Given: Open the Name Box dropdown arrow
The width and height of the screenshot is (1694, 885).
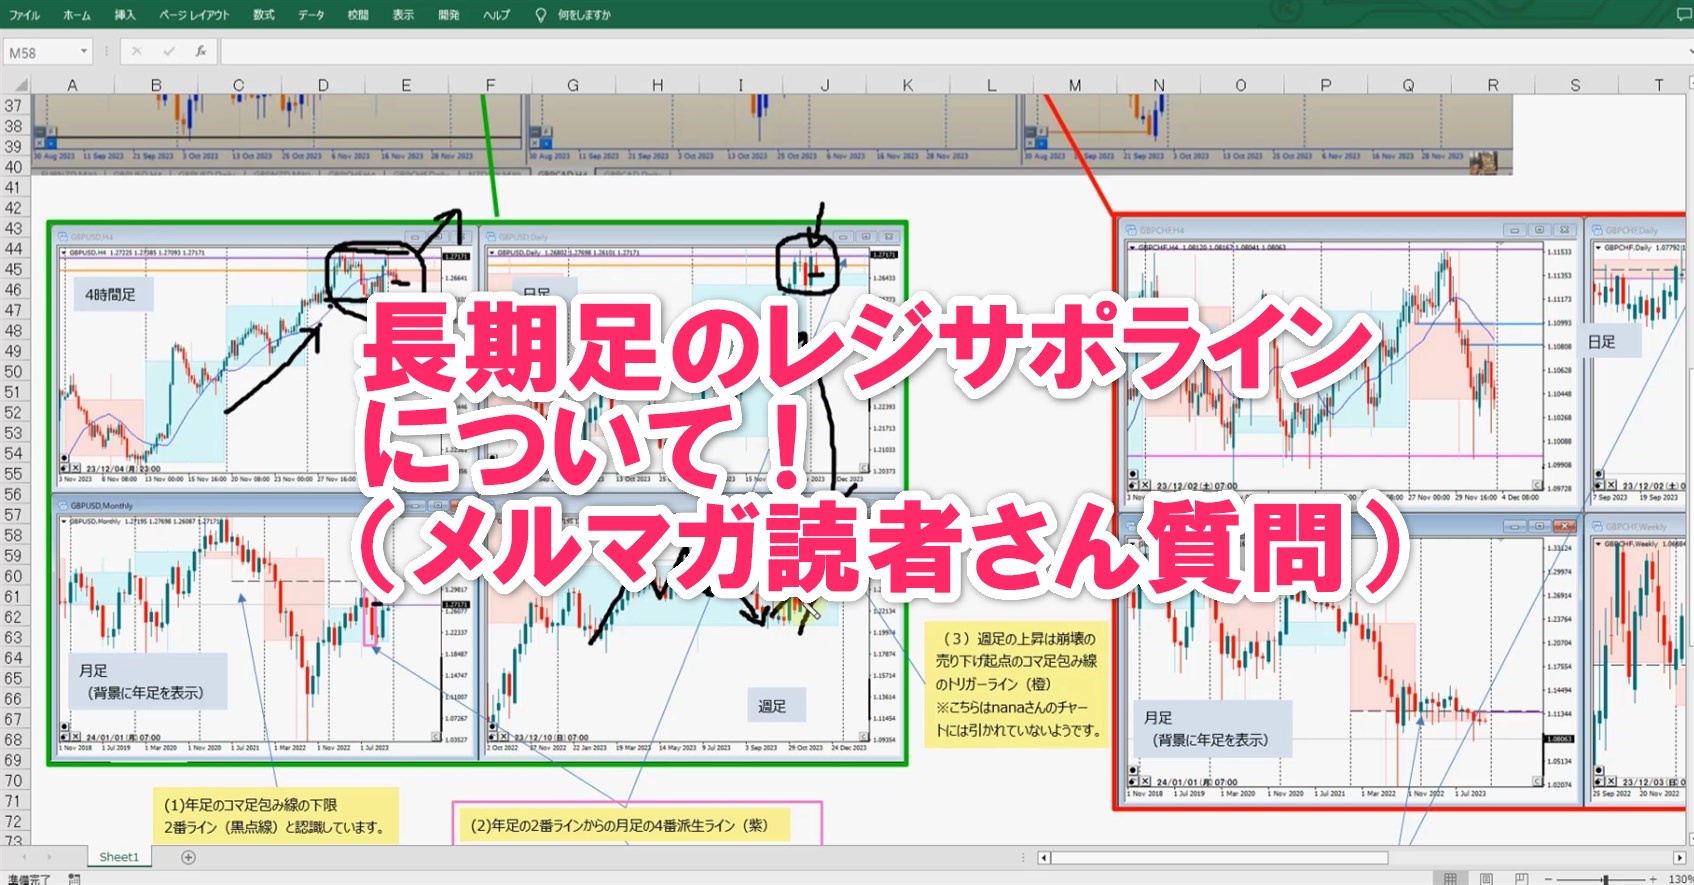Looking at the screenshot, I should click(x=84, y=52).
